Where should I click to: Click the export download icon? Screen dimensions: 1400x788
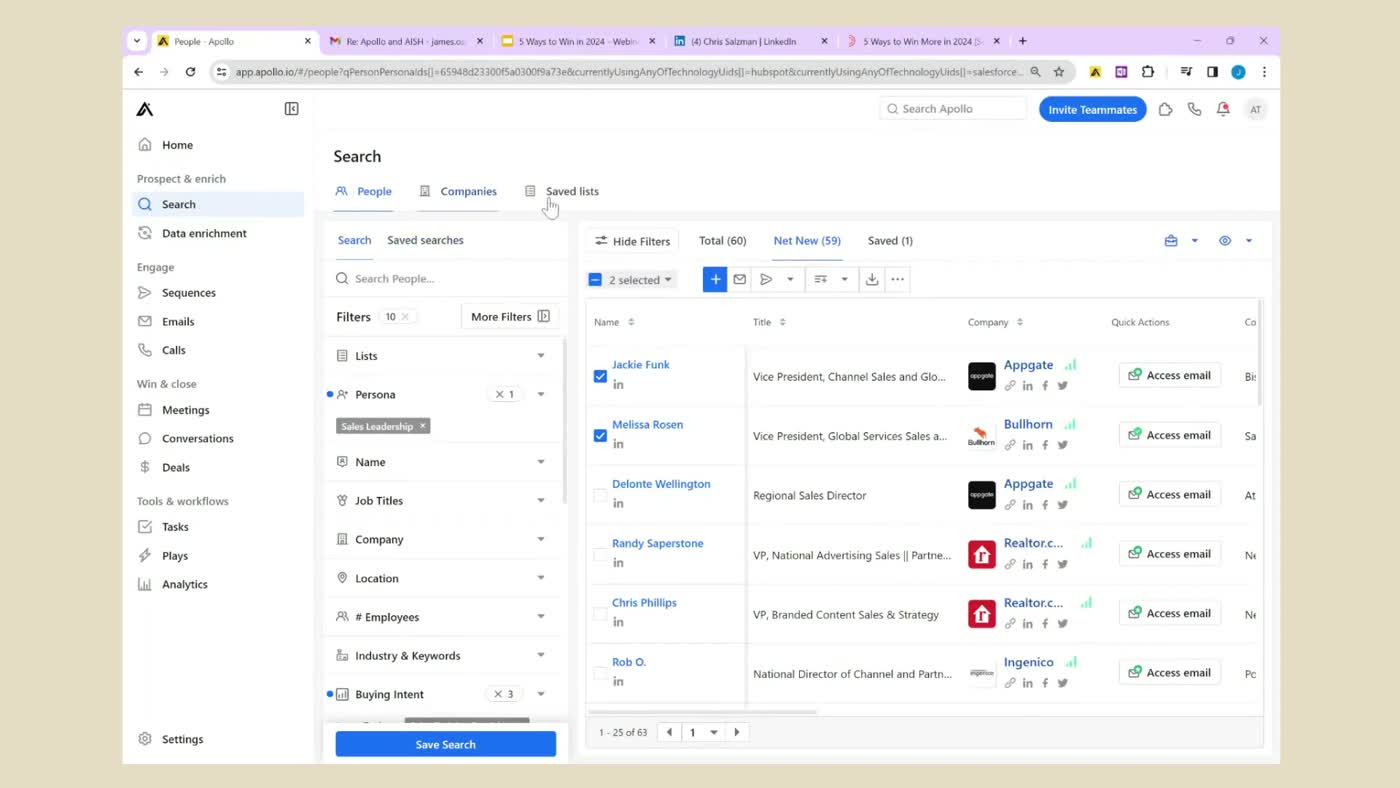[x=872, y=280]
